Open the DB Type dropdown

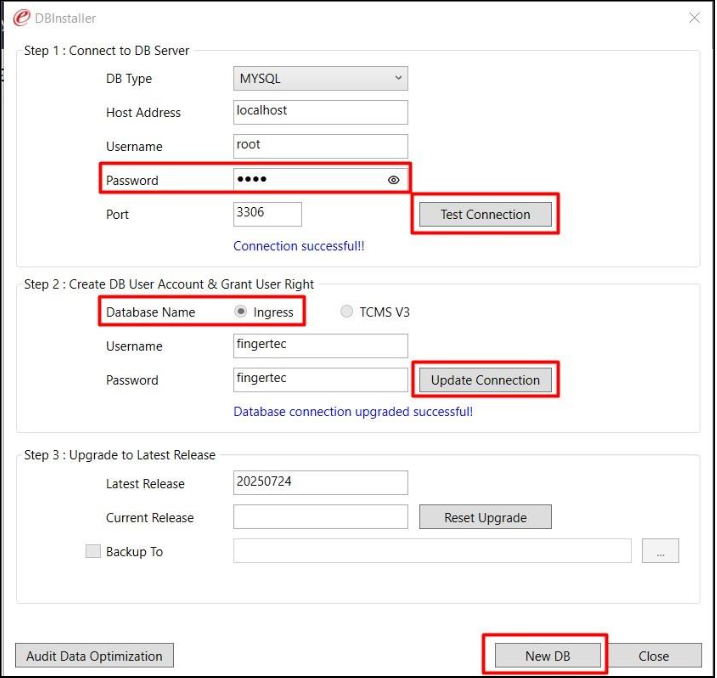[x=320, y=78]
